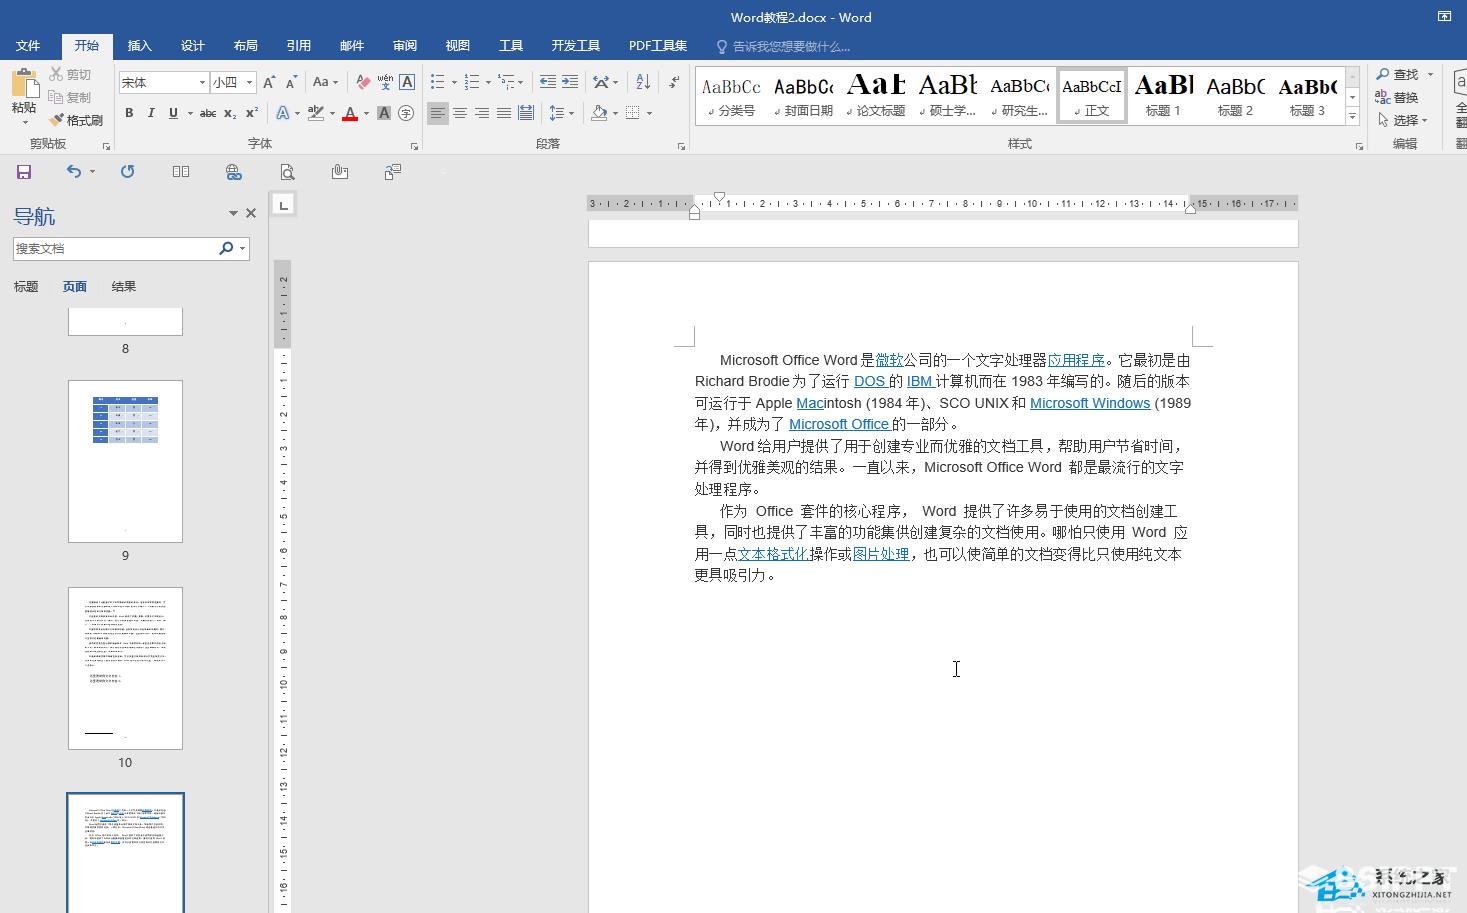Click the Save icon in quick access toolbar

[x=24, y=172]
